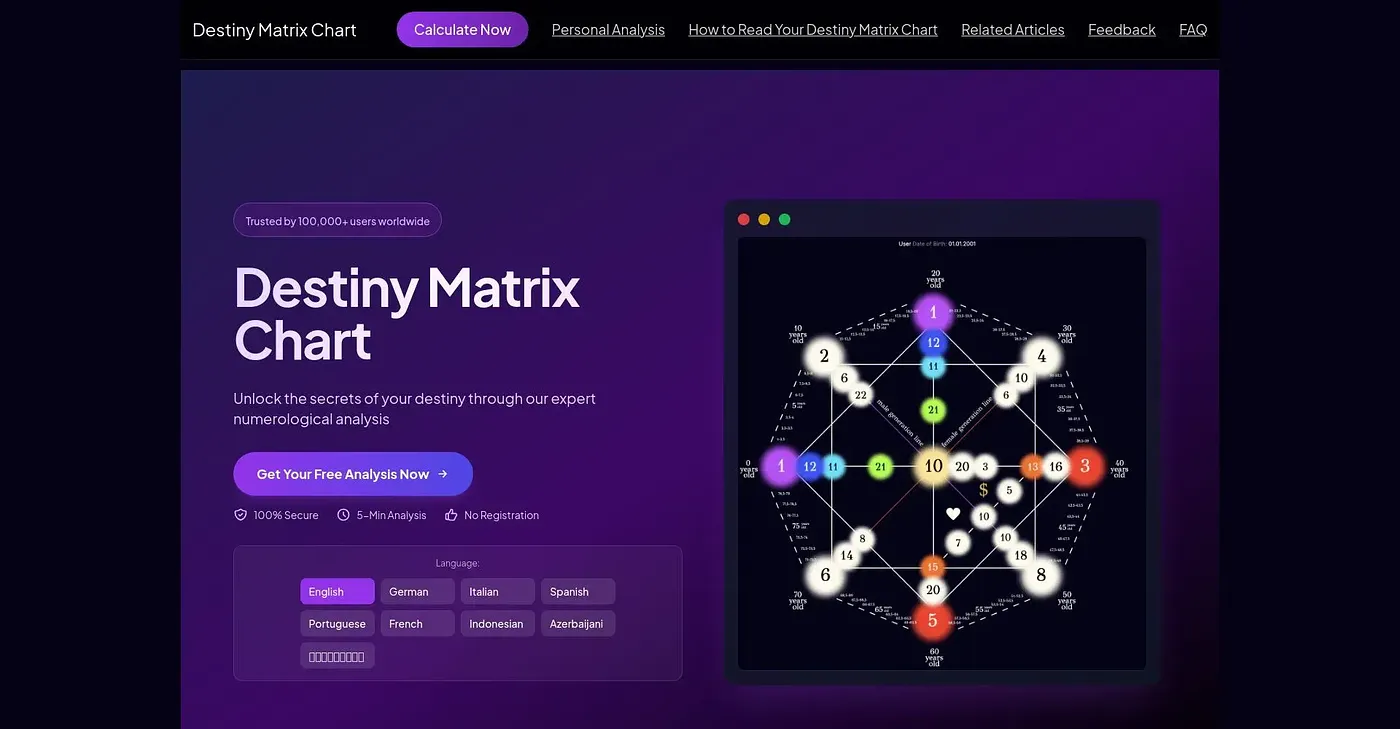Choose the Portuguese language option

click(337, 624)
